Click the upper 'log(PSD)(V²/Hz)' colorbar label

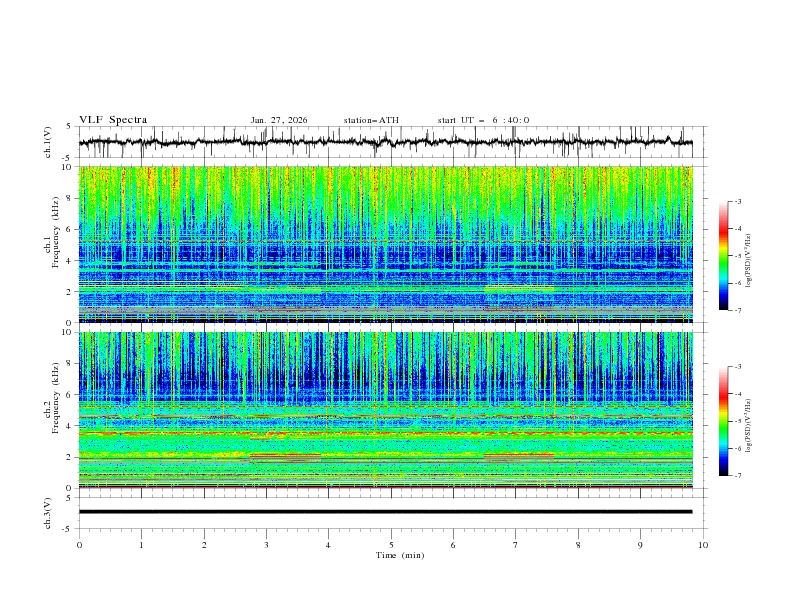coord(748,261)
